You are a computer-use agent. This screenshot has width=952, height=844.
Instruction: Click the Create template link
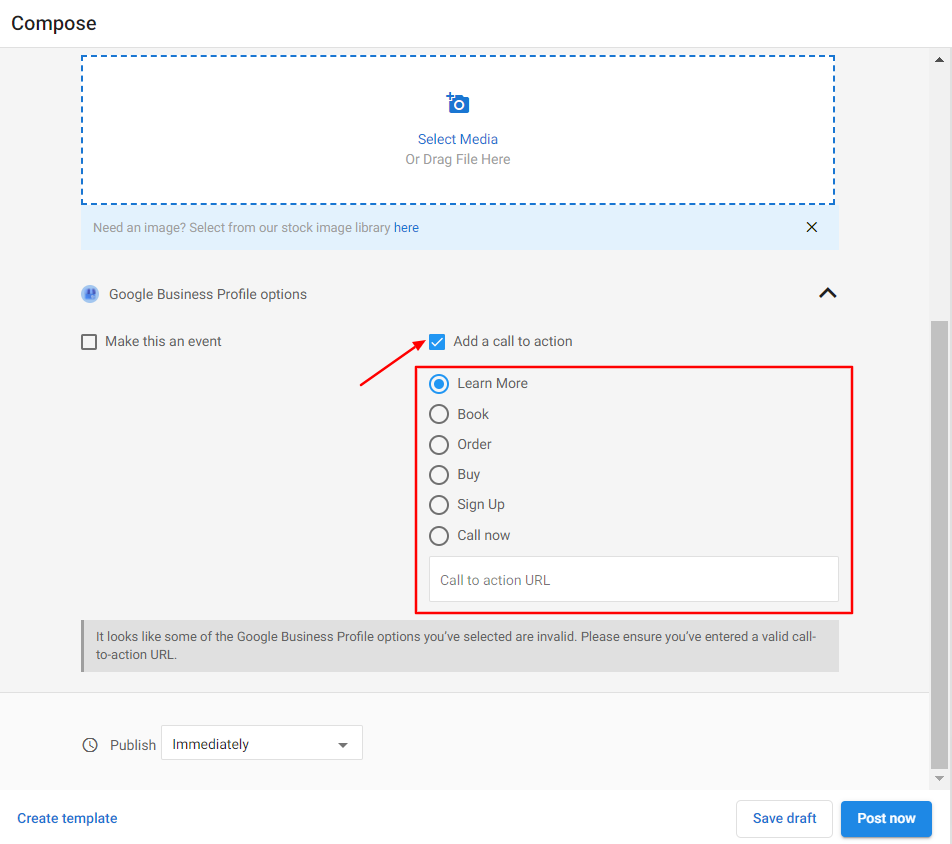(x=67, y=818)
